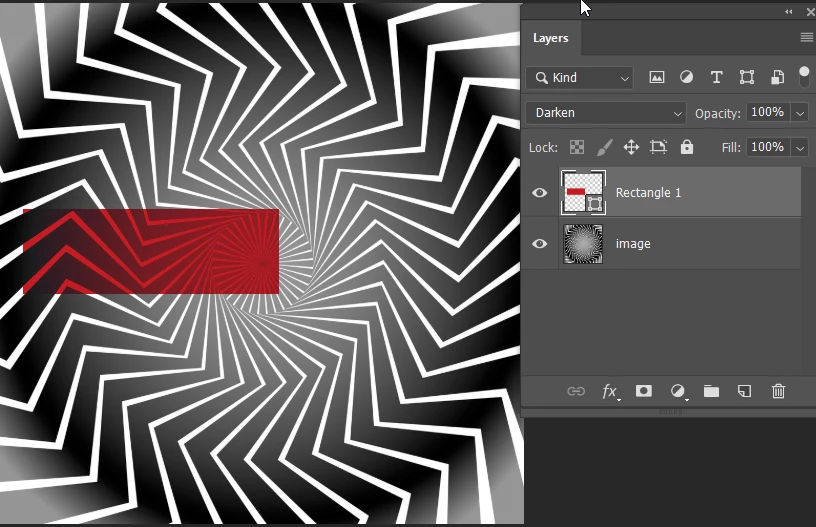This screenshot has width=816, height=527.
Task: Hide the Rectangle 1 layer
Action: tap(540, 192)
